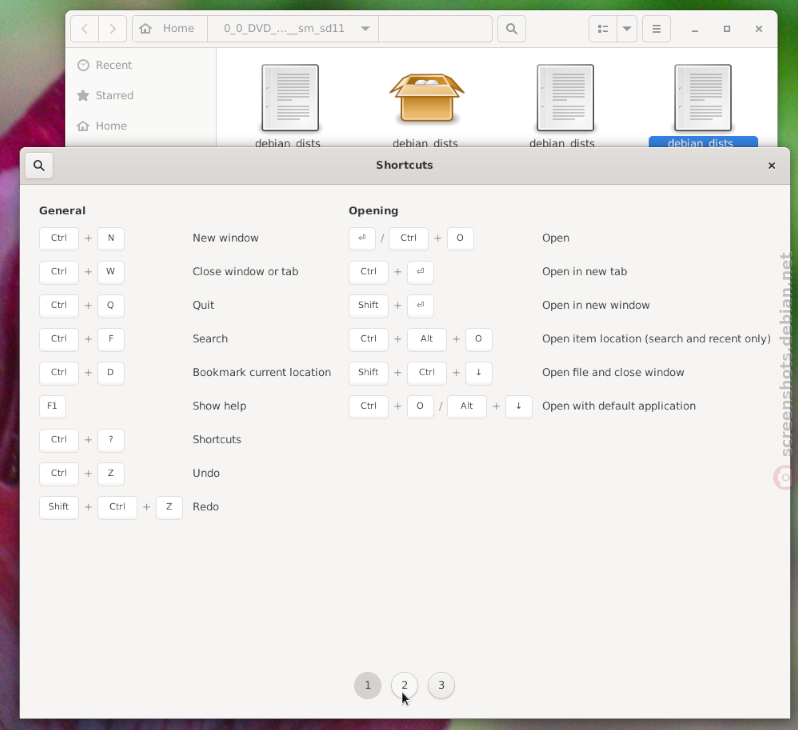Go forward in the file manager
This screenshot has width=798, height=730.
pyautogui.click(x=112, y=29)
